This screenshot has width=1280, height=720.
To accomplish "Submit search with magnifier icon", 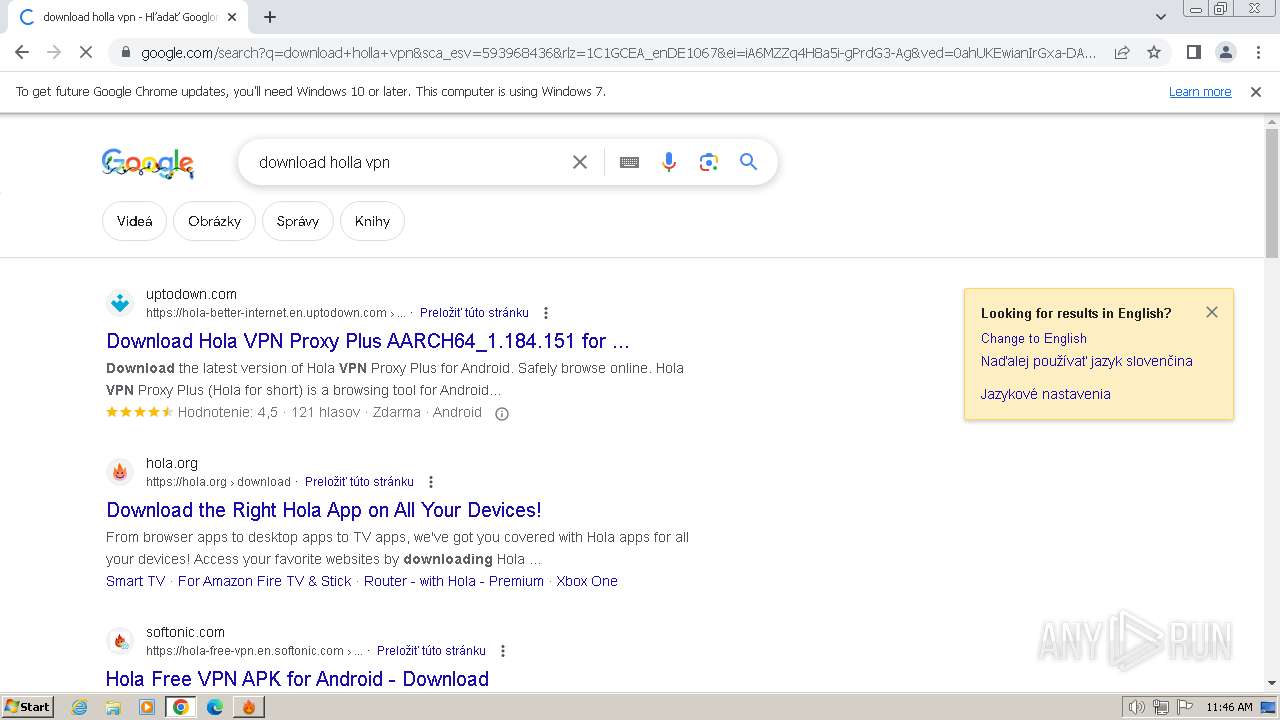I will (748, 162).
